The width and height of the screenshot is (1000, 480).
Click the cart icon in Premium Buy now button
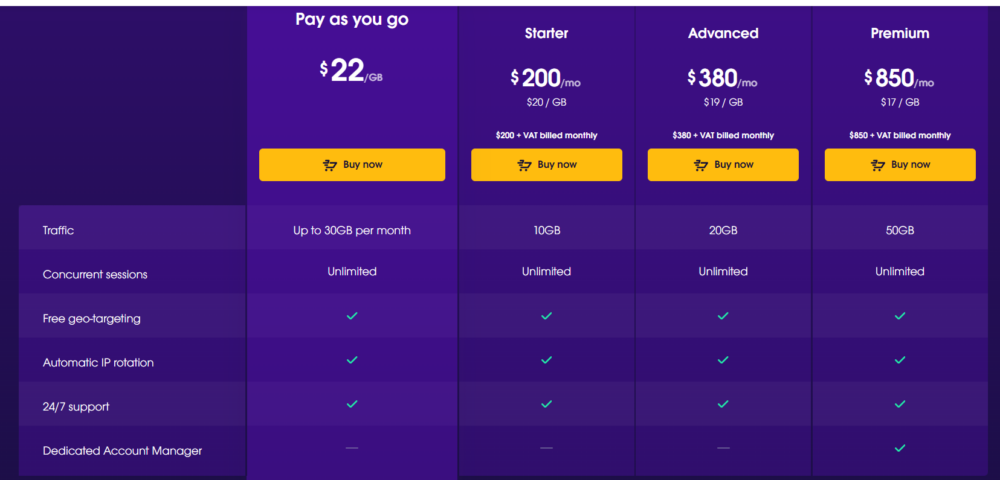[x=878, y=165]
